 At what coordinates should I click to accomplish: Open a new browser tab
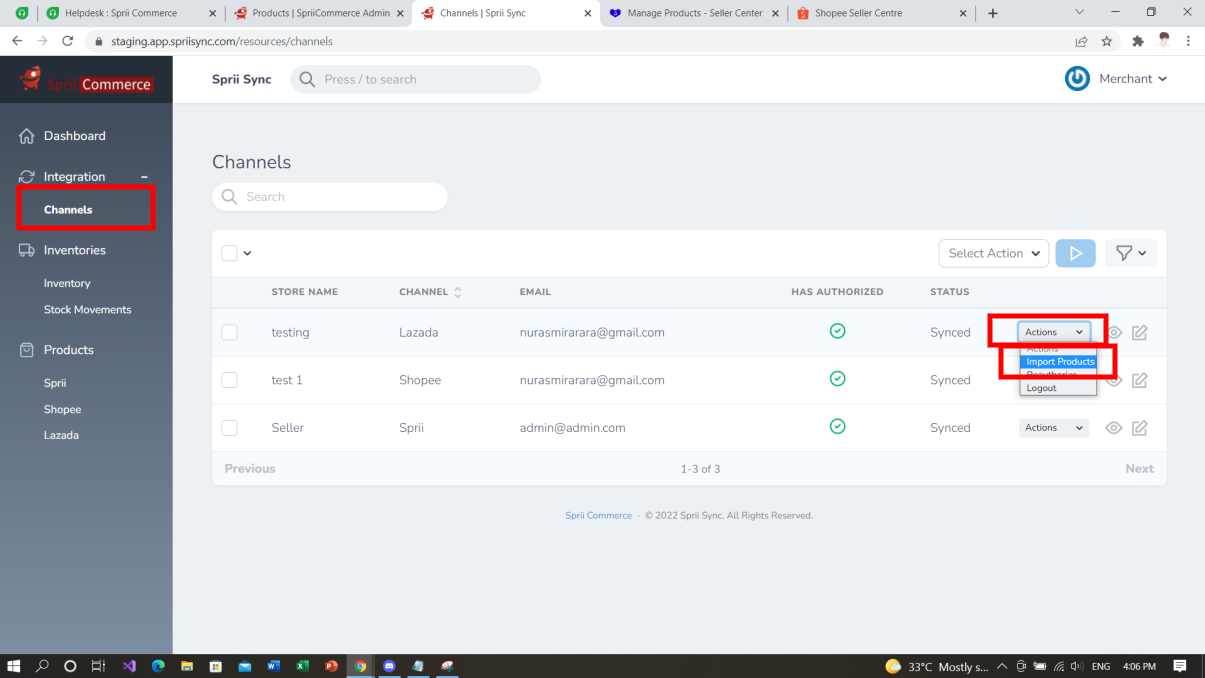[993, 13]
